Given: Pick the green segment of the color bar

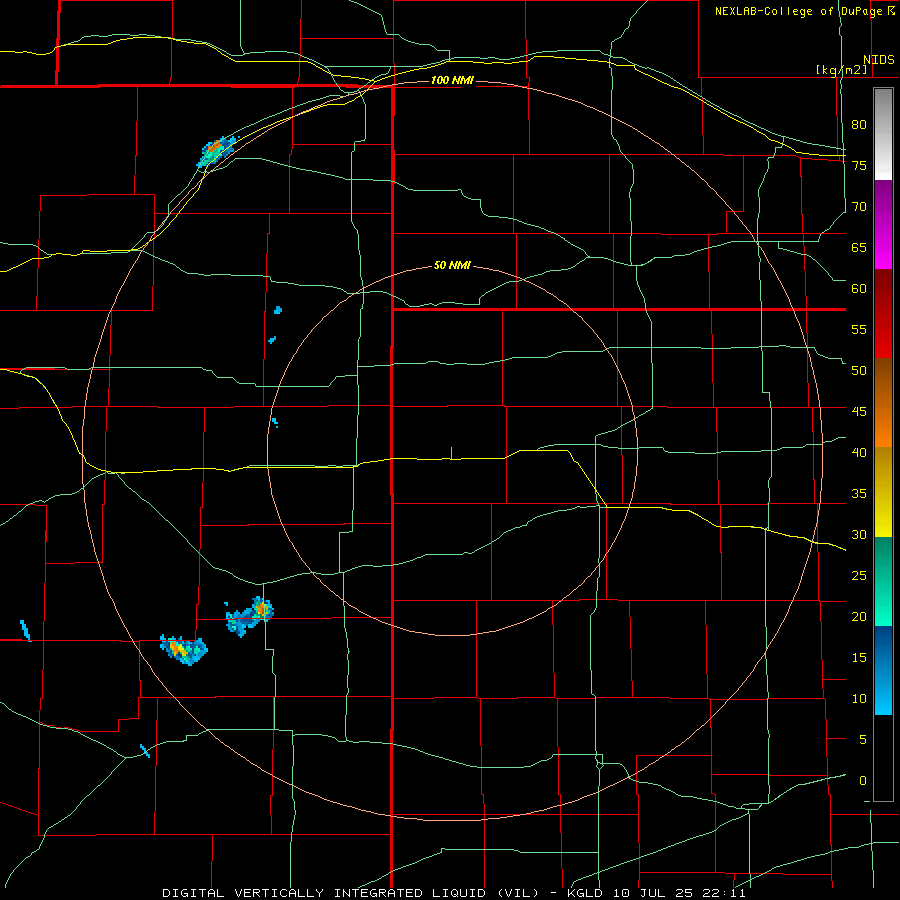Looking at the screenshot, I should (883, 581).
